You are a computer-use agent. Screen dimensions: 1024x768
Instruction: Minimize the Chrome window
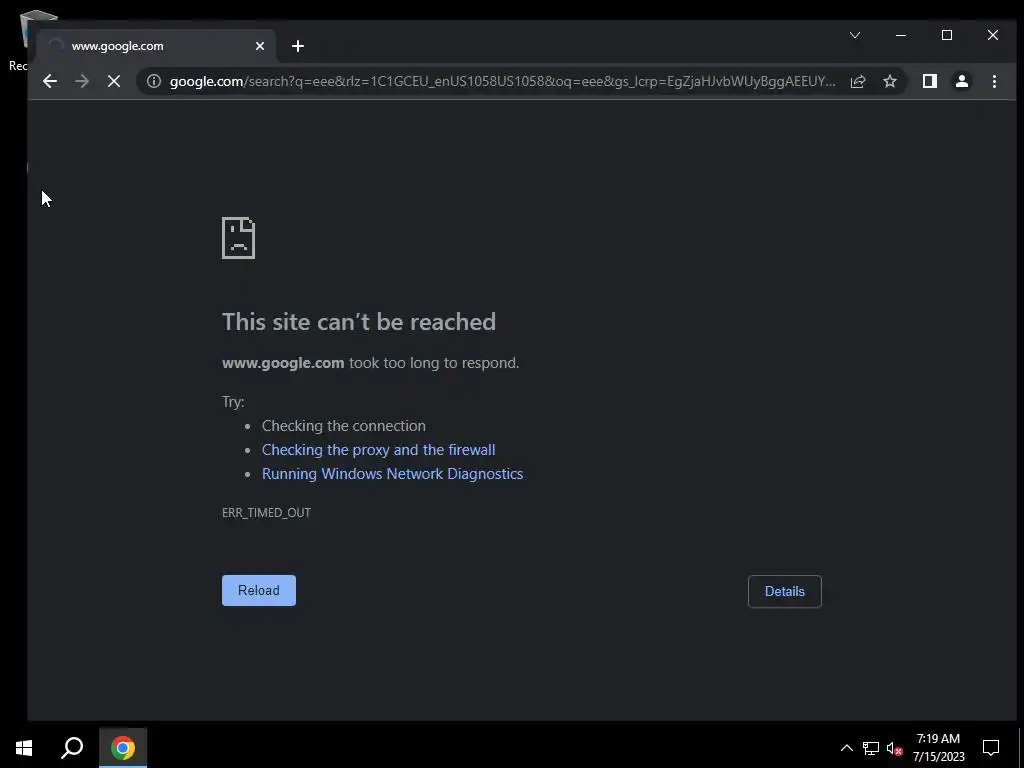(x=901, y=35)
